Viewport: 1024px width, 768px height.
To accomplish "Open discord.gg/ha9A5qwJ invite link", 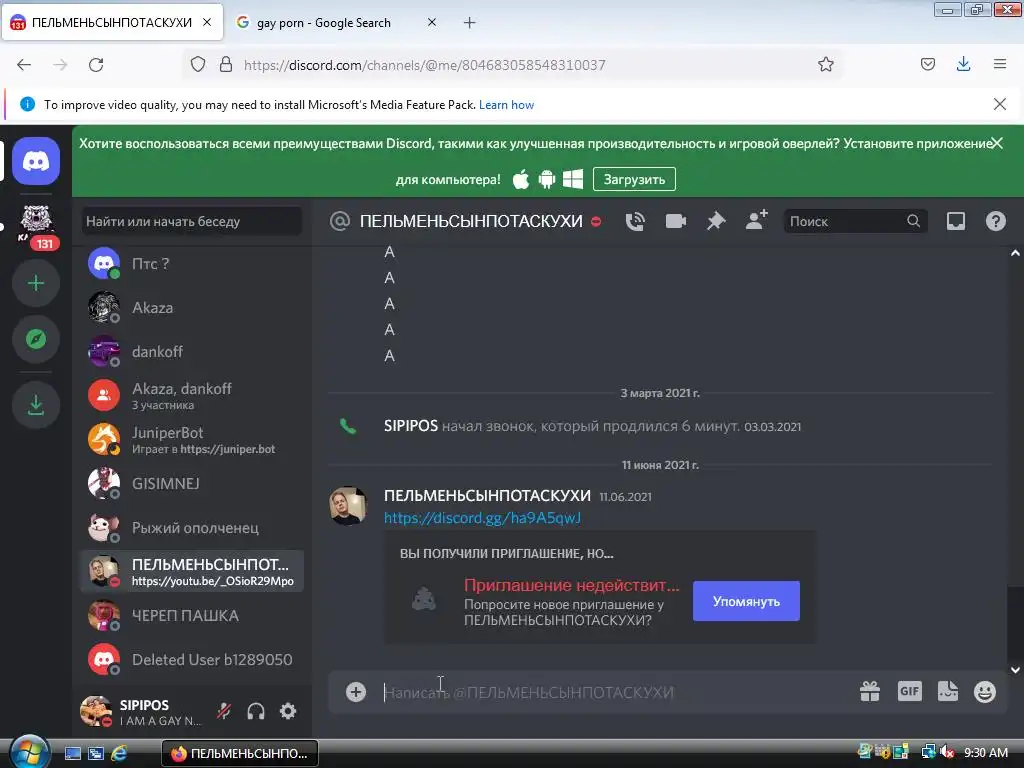I will tap(482, 518).
